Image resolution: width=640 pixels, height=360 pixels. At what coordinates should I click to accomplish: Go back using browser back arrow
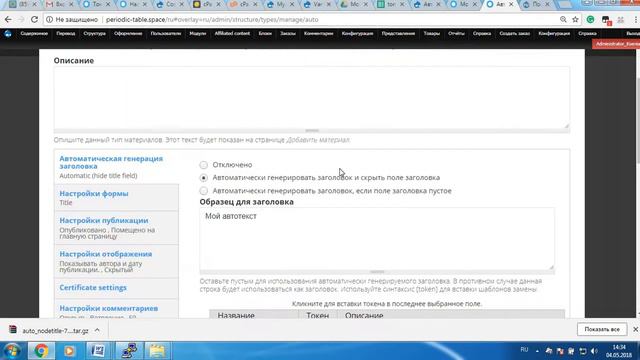pyautogui.click(x=8, y=20)
